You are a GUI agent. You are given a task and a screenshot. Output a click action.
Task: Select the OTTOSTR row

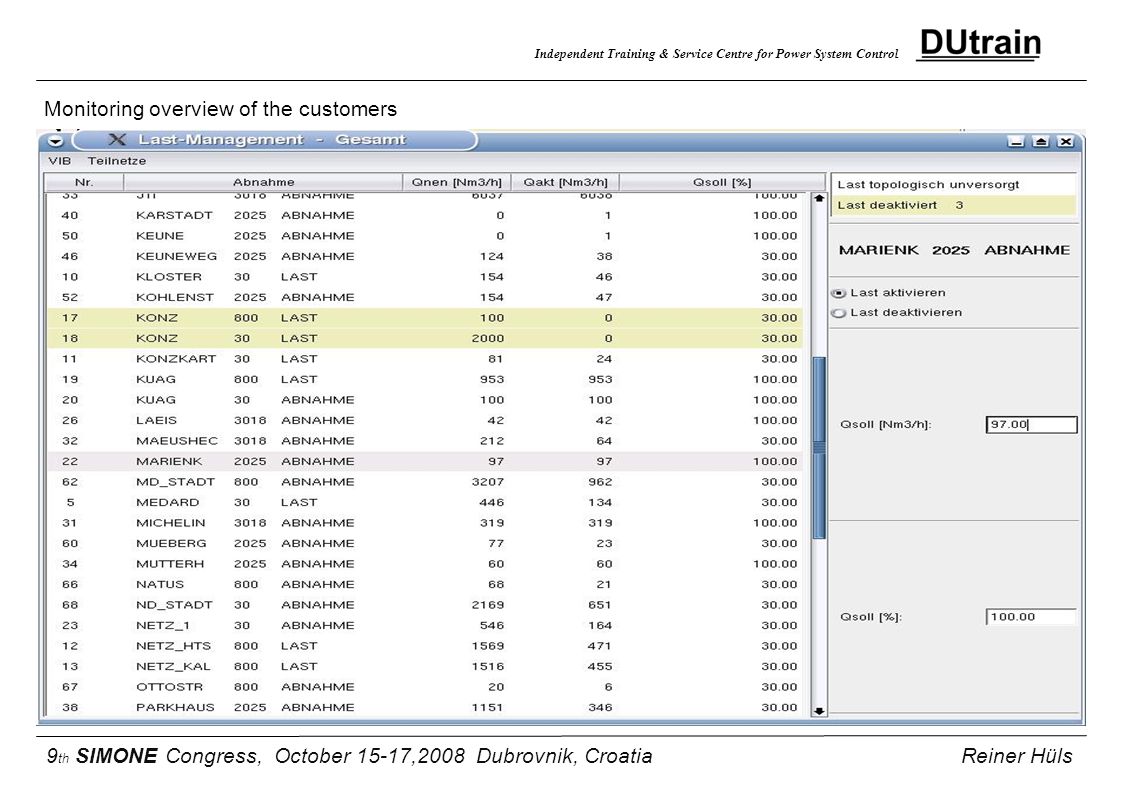425,687
